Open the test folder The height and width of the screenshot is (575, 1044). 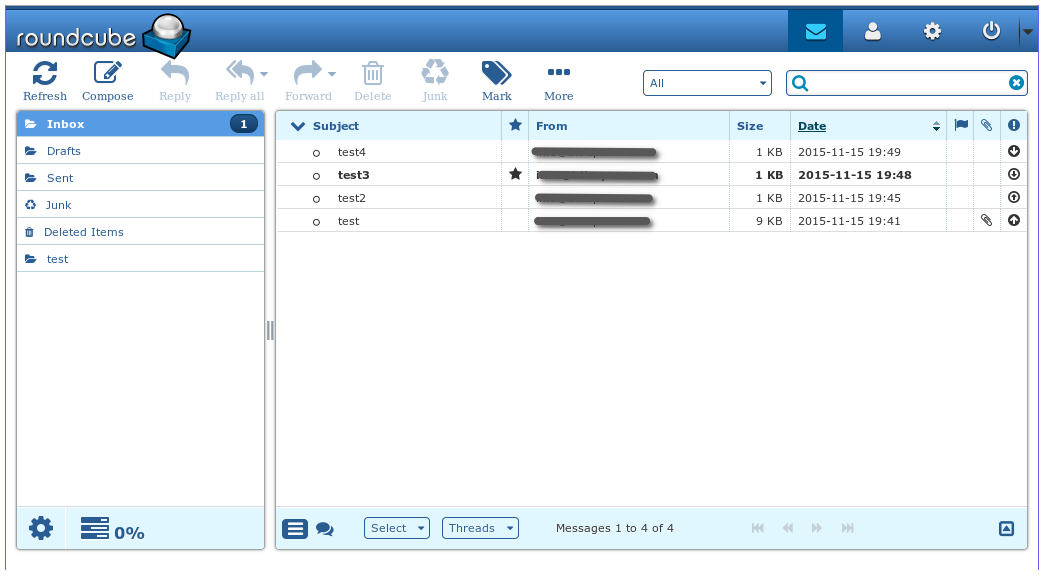tap(140, 259)
